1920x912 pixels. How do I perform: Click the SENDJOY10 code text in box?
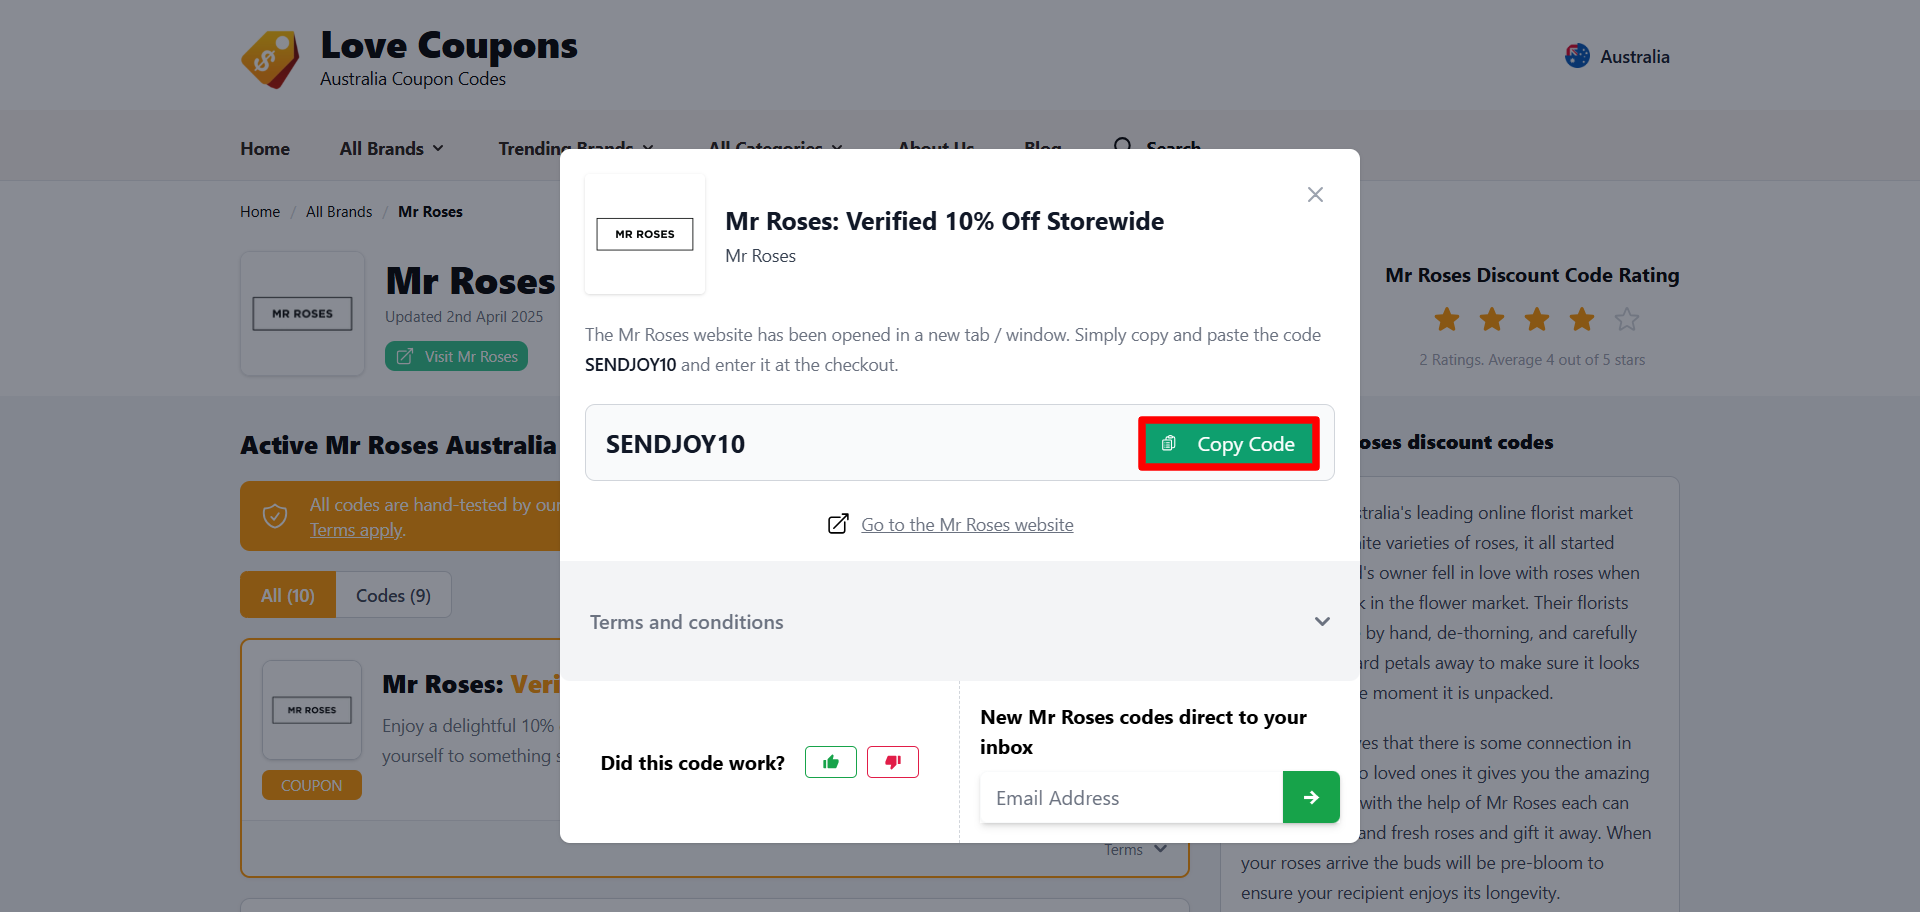pyautogui.click(x=675, y=444)
